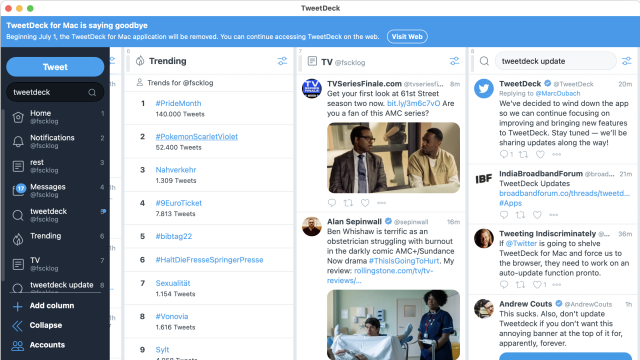Click the sidebar search field containing 'tweetdeck'
The width and height of the screenshot is (640, 360).
pos(55,92)
